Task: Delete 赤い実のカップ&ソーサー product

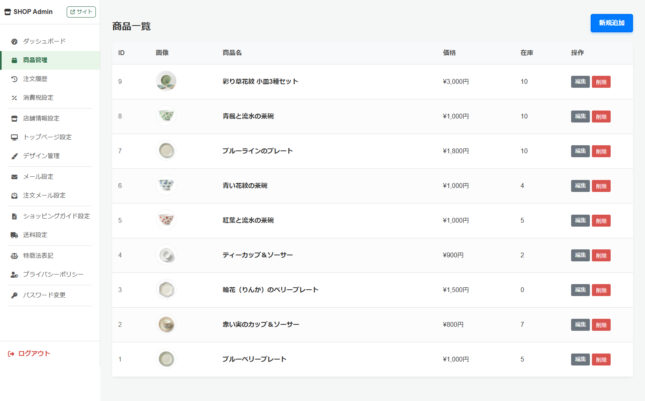Action: (601, 325)
